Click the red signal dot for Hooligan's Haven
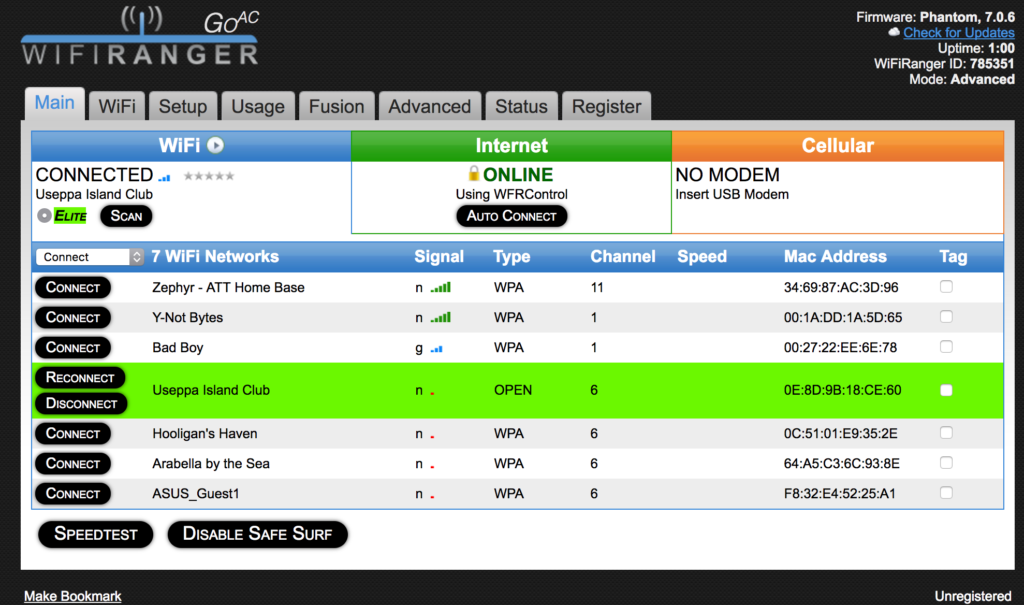 (x=432, y=436)
